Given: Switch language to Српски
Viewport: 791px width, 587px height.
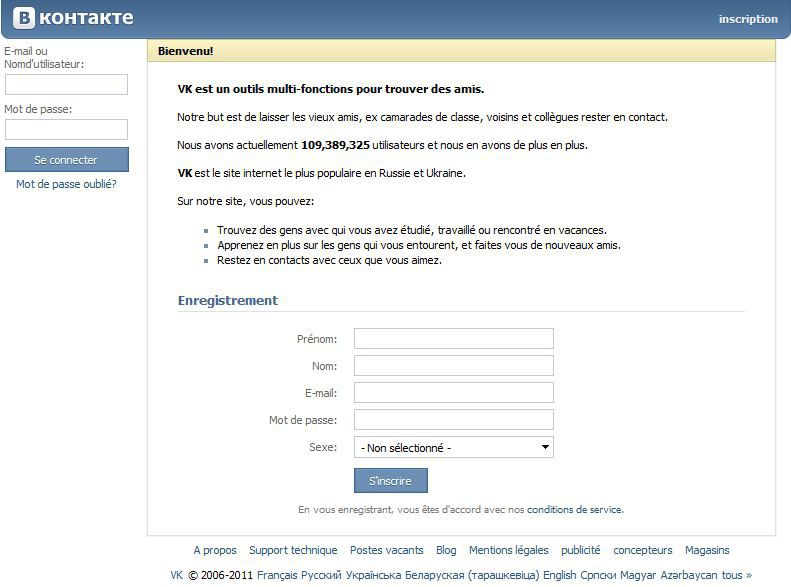Looking at the screenshot, I should coord(598,575).
